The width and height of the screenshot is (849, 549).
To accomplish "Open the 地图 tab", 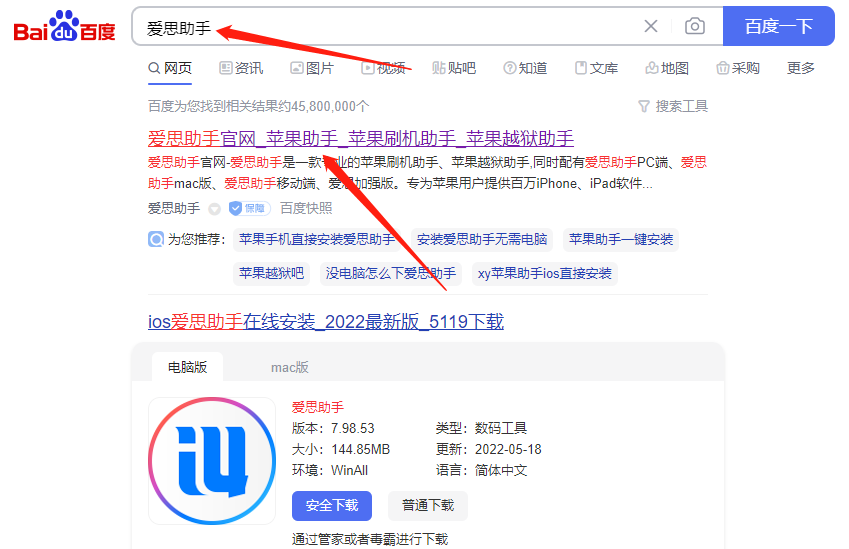I will click(667, 68).
